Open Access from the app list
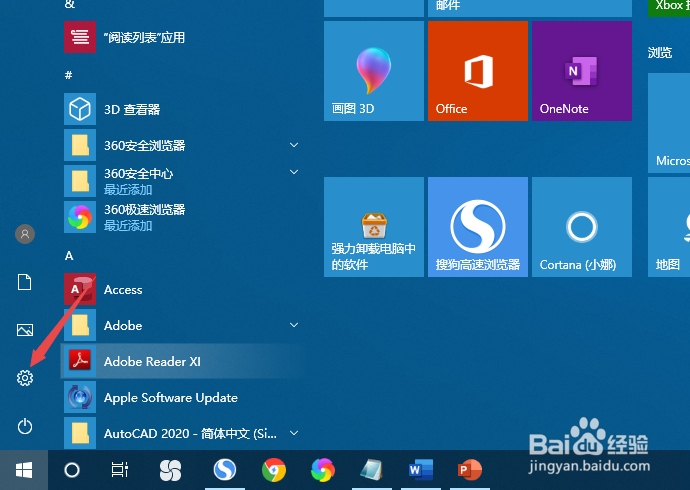The width and height of the screenshot is (690, 490). click(183, 289)
